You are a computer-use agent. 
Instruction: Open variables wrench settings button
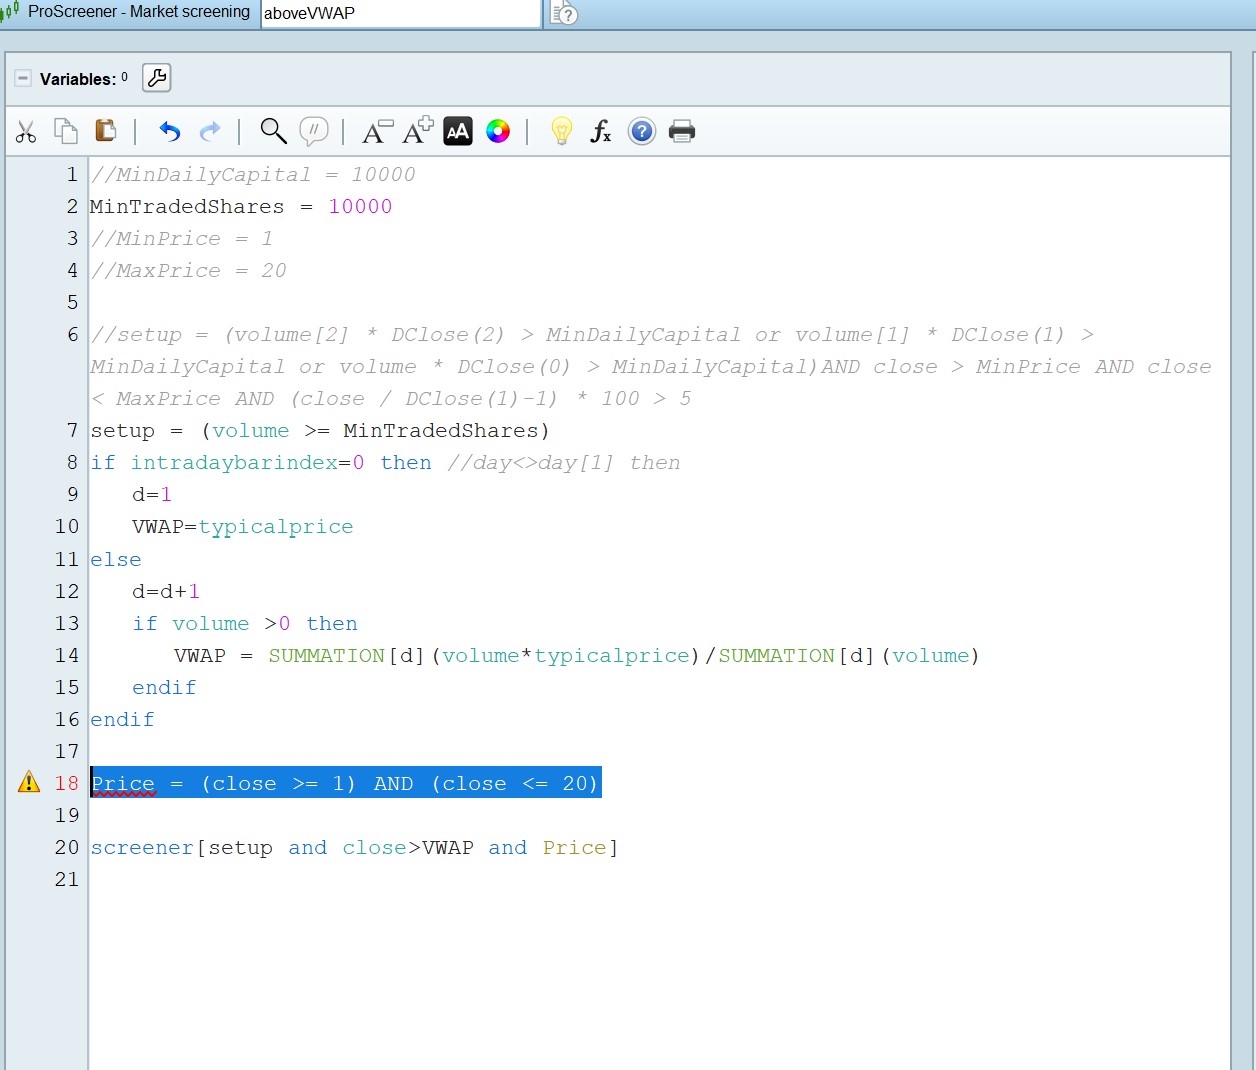coord(157,78)
